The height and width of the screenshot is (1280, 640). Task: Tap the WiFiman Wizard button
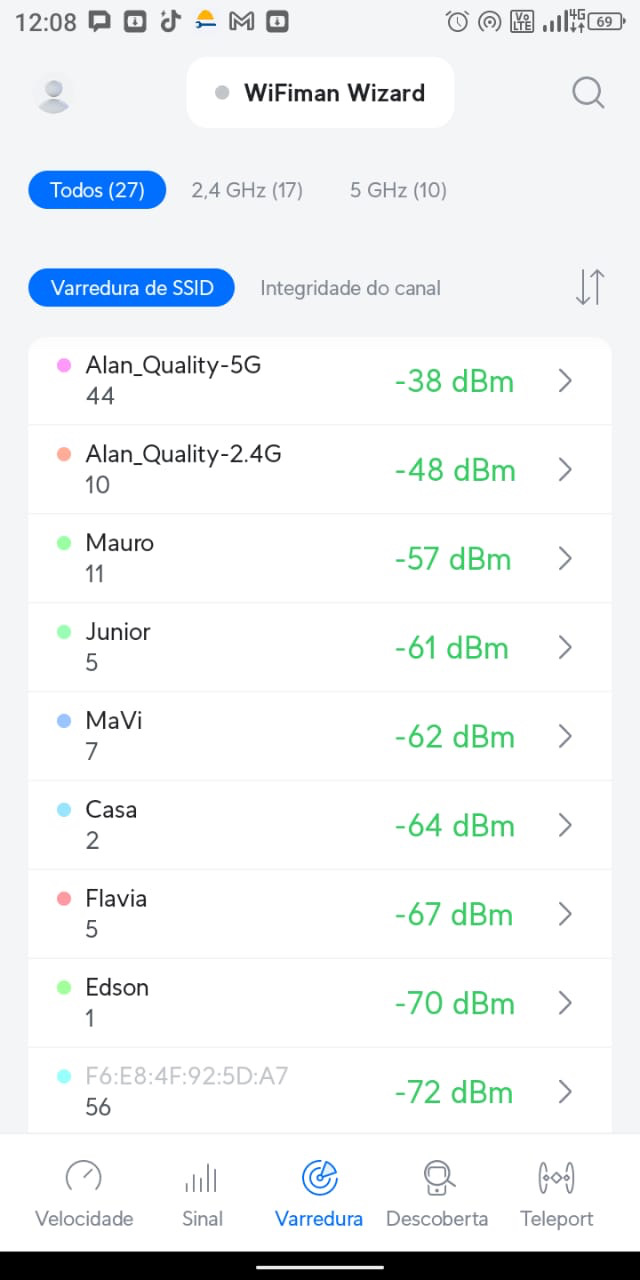coord(321,93)
